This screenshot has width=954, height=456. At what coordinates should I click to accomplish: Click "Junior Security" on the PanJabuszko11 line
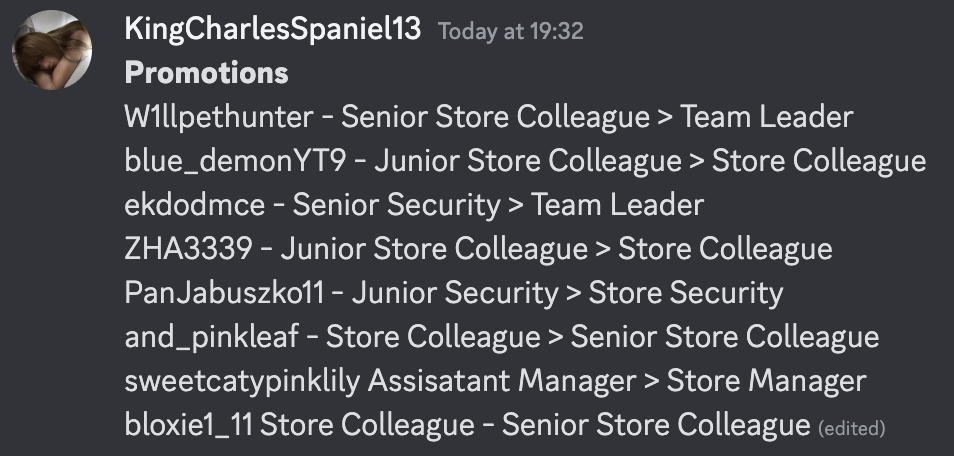[x=454, y=294]
